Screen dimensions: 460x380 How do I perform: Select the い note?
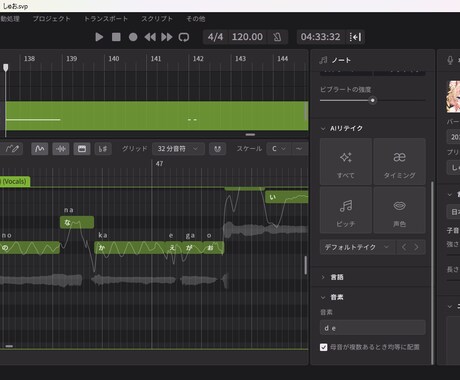[286, 197]
